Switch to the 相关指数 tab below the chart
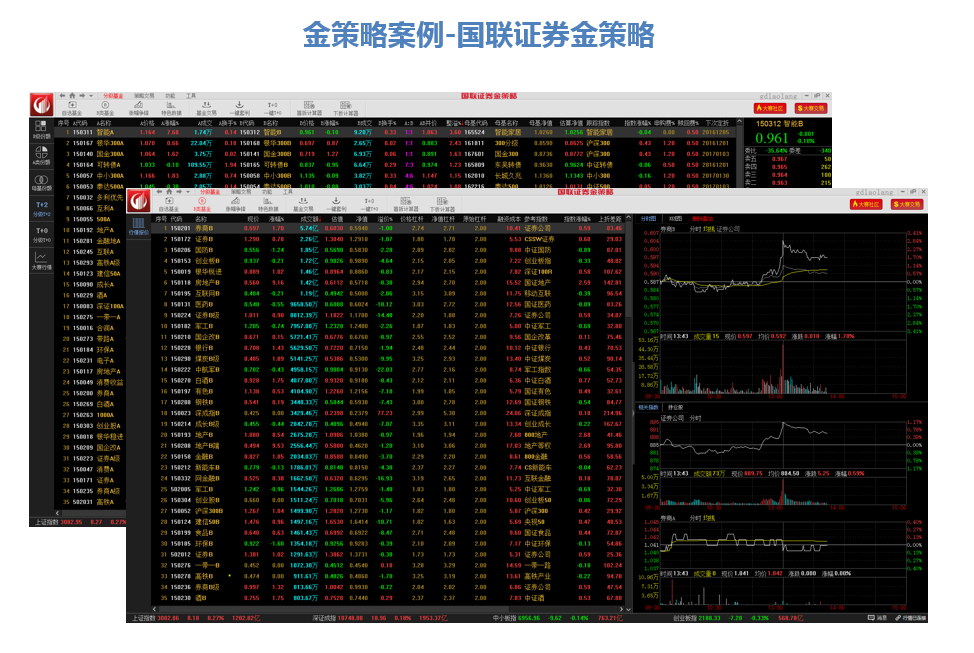 (648, 408)
